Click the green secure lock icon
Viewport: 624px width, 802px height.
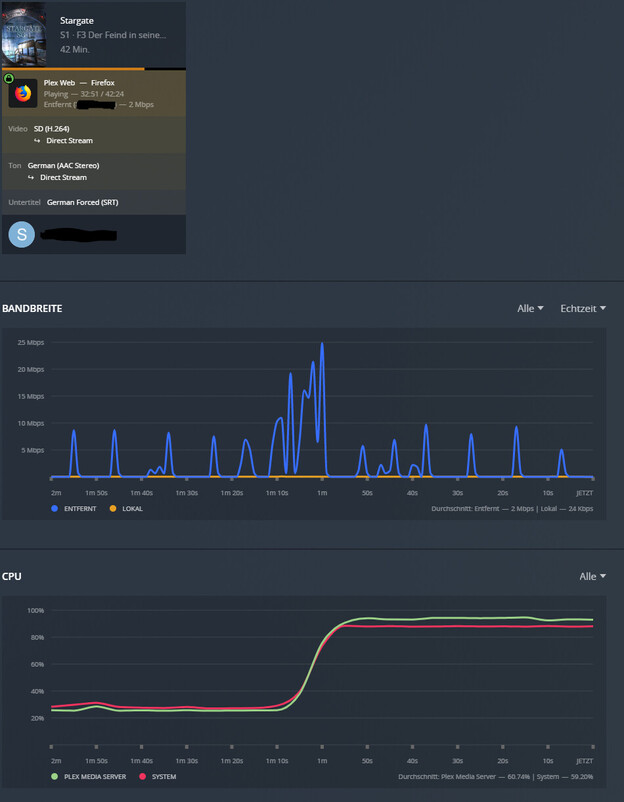click(x=9, y=78)
